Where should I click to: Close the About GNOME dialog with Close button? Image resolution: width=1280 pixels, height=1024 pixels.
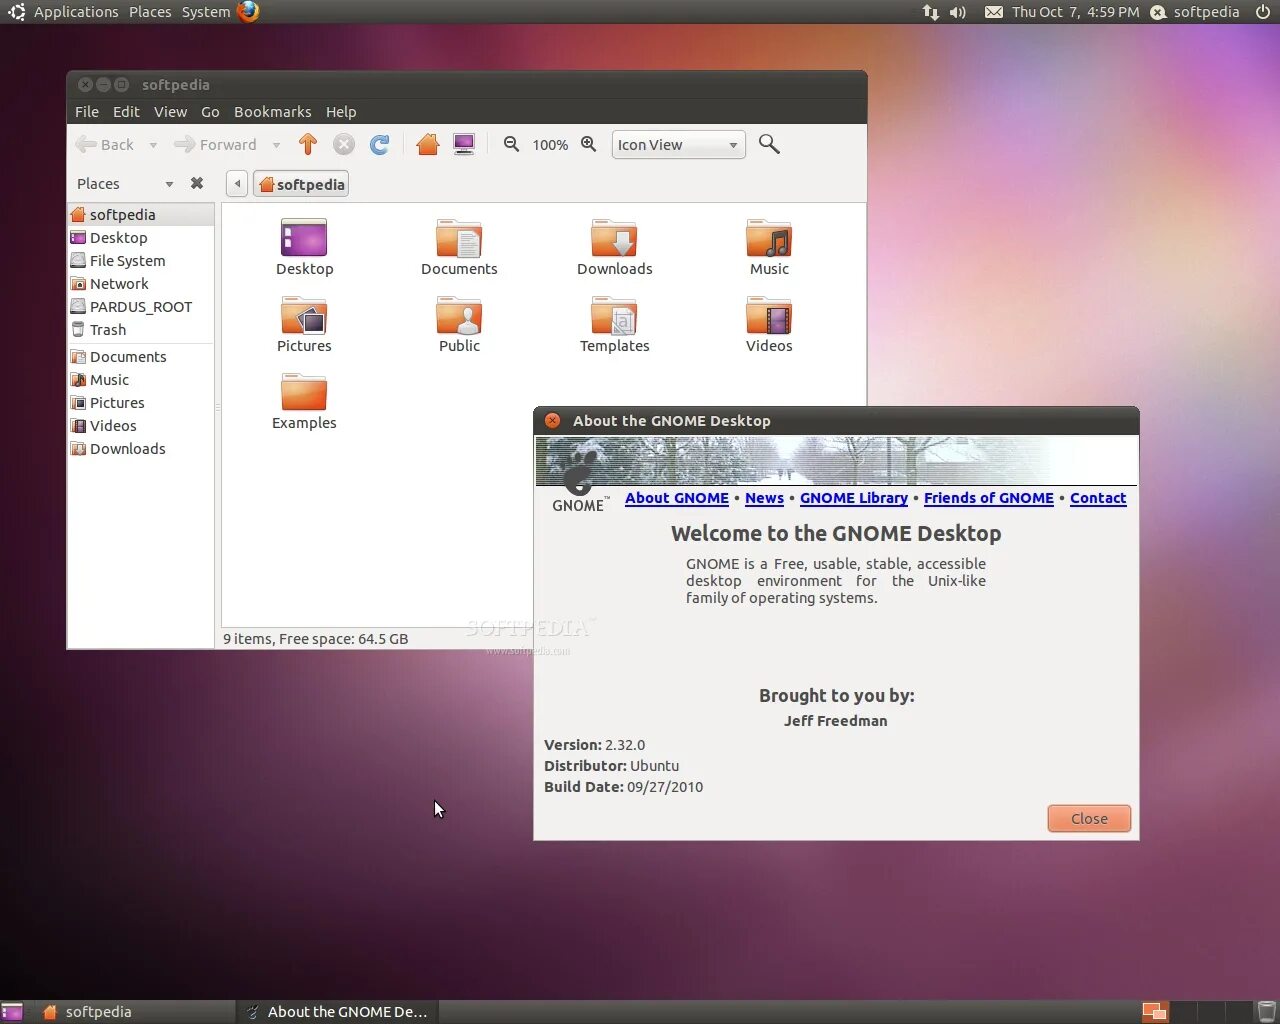(1089, 818)
